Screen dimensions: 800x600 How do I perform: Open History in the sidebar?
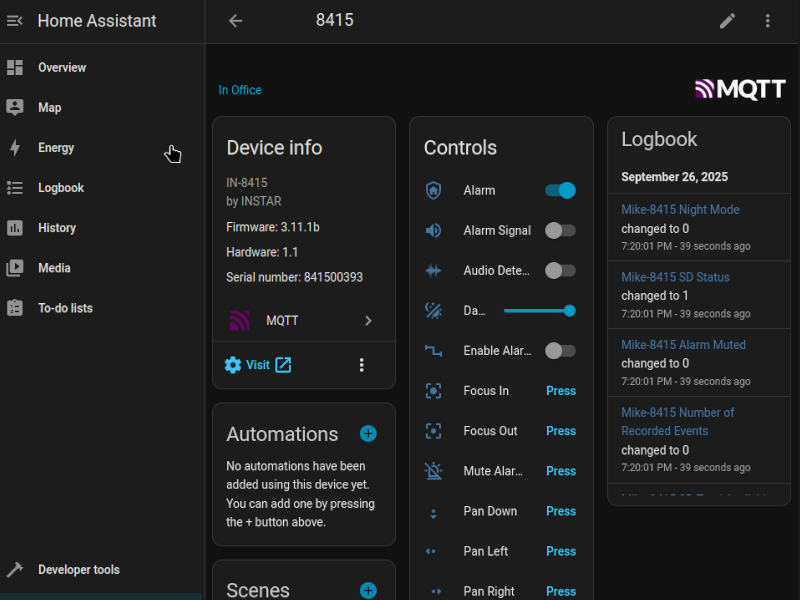tap(101, 228)
